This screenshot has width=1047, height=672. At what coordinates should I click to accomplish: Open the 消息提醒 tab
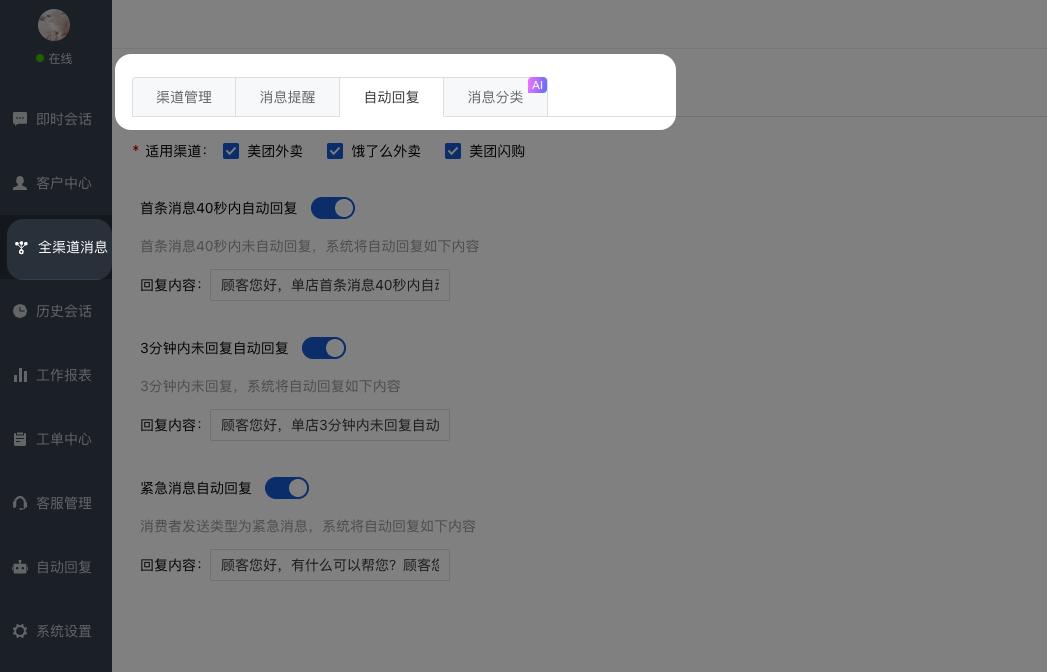point(288,97)
